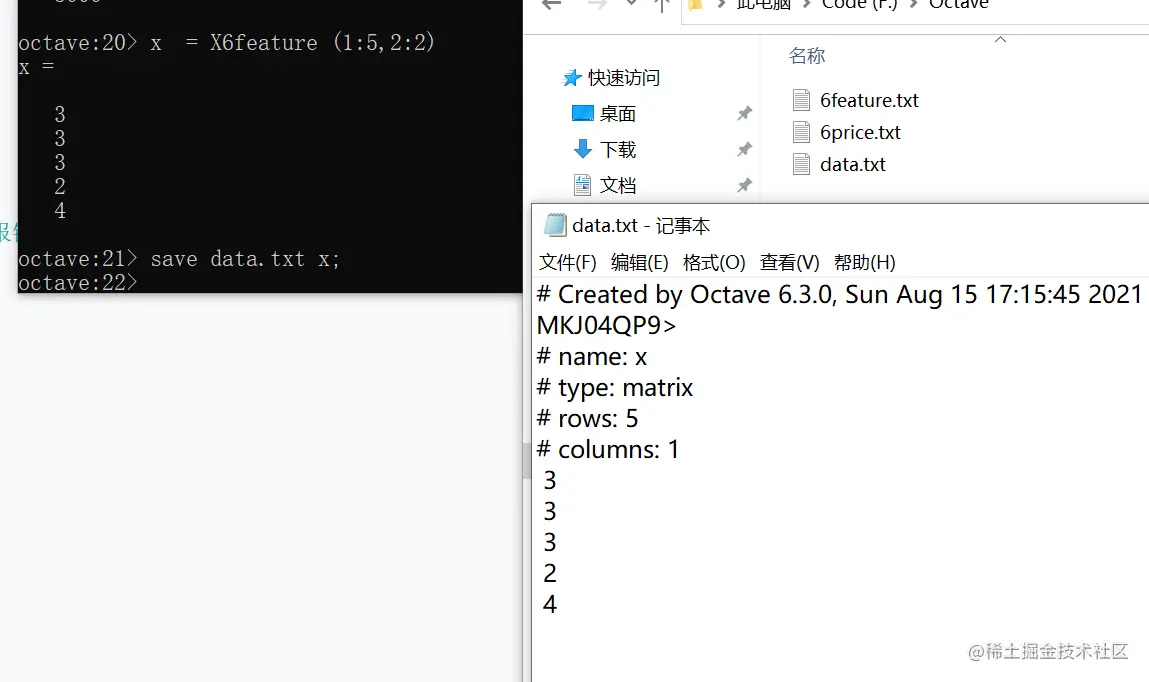Click the Quick access star icon
The image size is (1149, 682).
[x=572, y=78]
